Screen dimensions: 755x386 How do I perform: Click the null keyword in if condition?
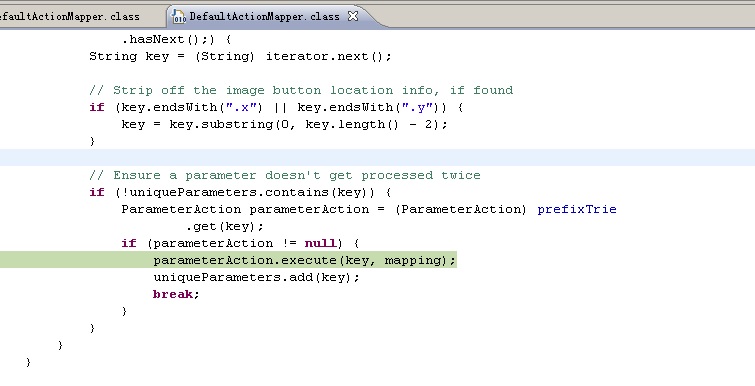pyautogui.click(x=320, y=244)
